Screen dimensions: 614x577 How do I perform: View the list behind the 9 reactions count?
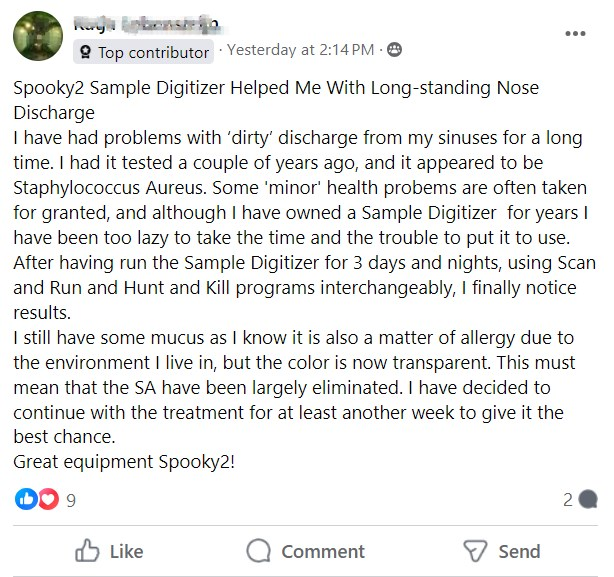tap(71, 500)
